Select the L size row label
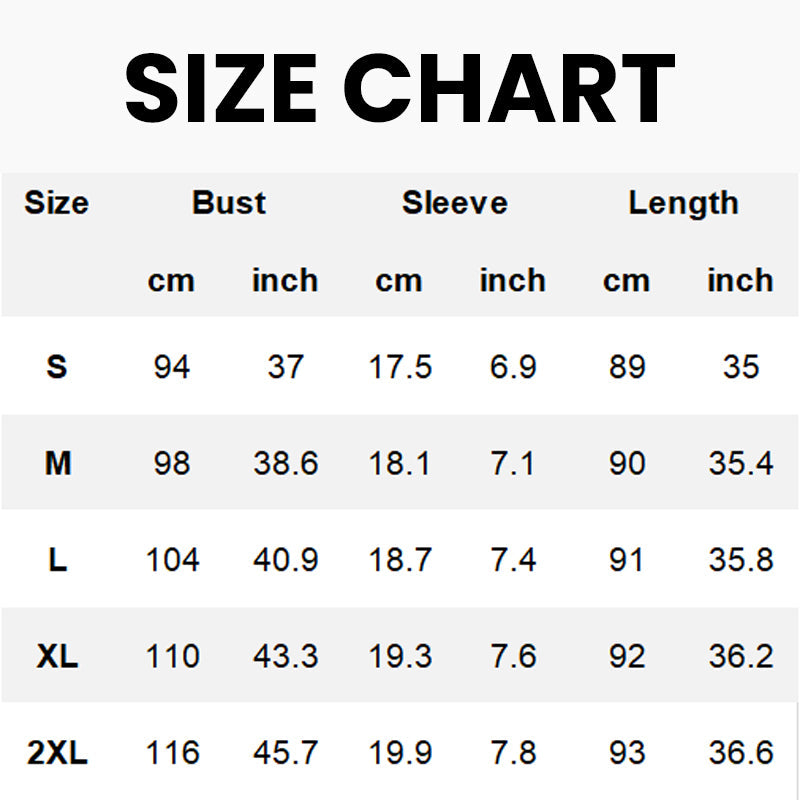 pos(58,560)
